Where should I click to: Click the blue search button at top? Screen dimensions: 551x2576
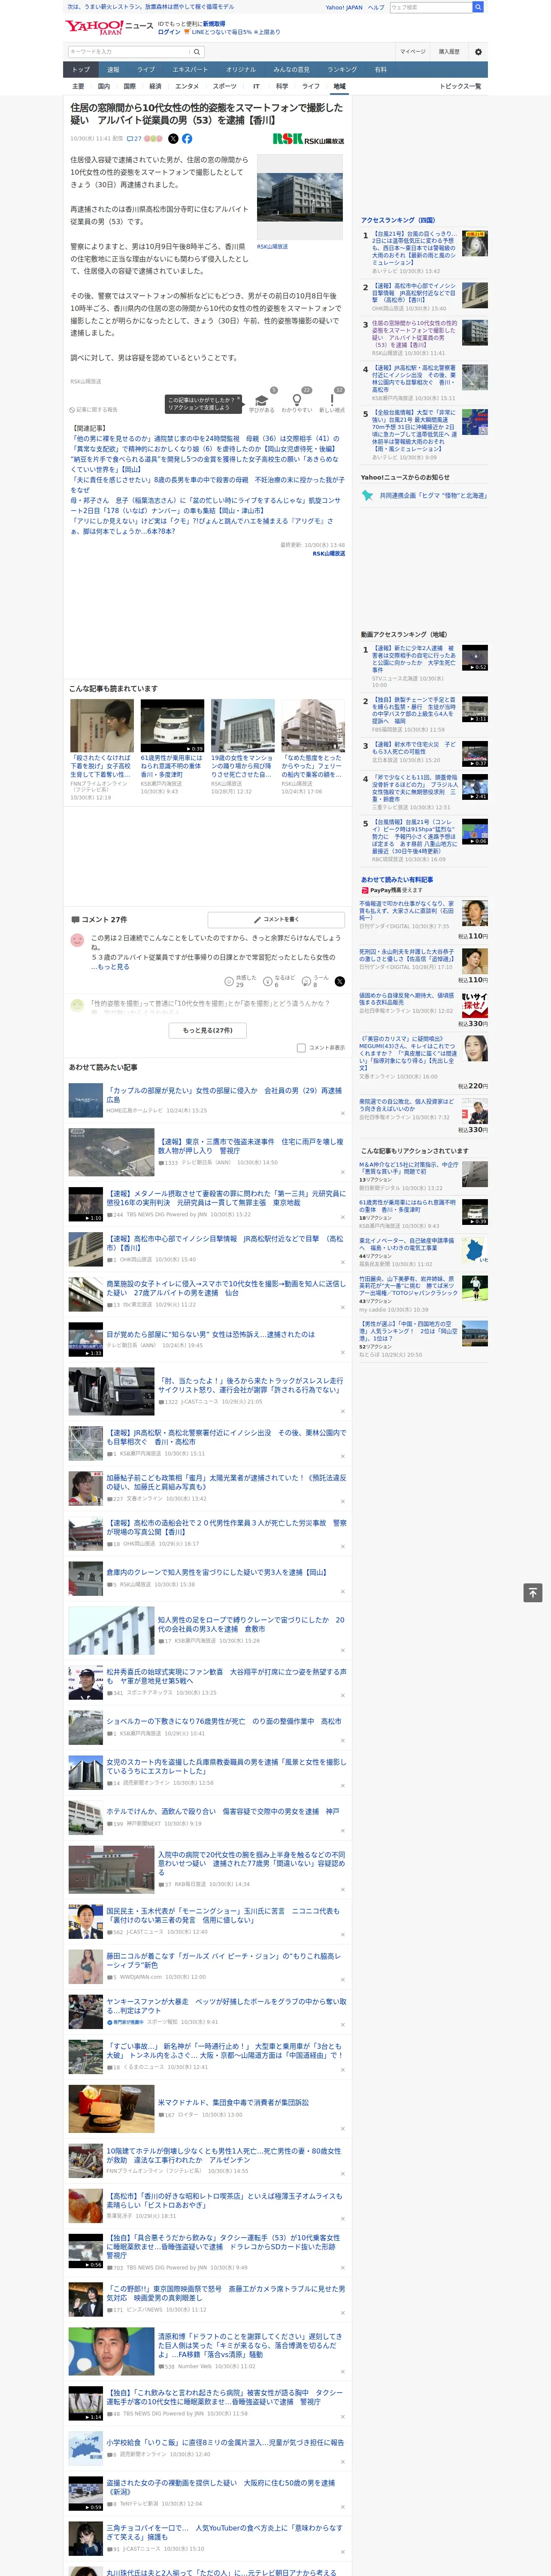pyautogui.click(x=478, y=7)
